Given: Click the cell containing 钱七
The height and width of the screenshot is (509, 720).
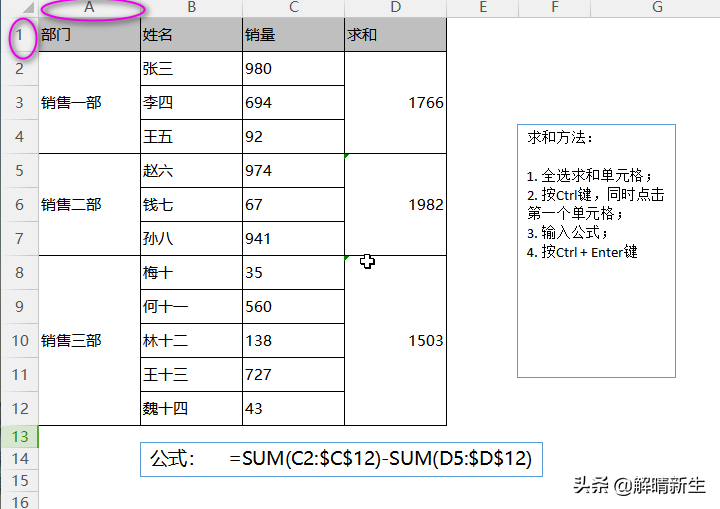Looking at the screenshot, I should (x=191, y=204).
